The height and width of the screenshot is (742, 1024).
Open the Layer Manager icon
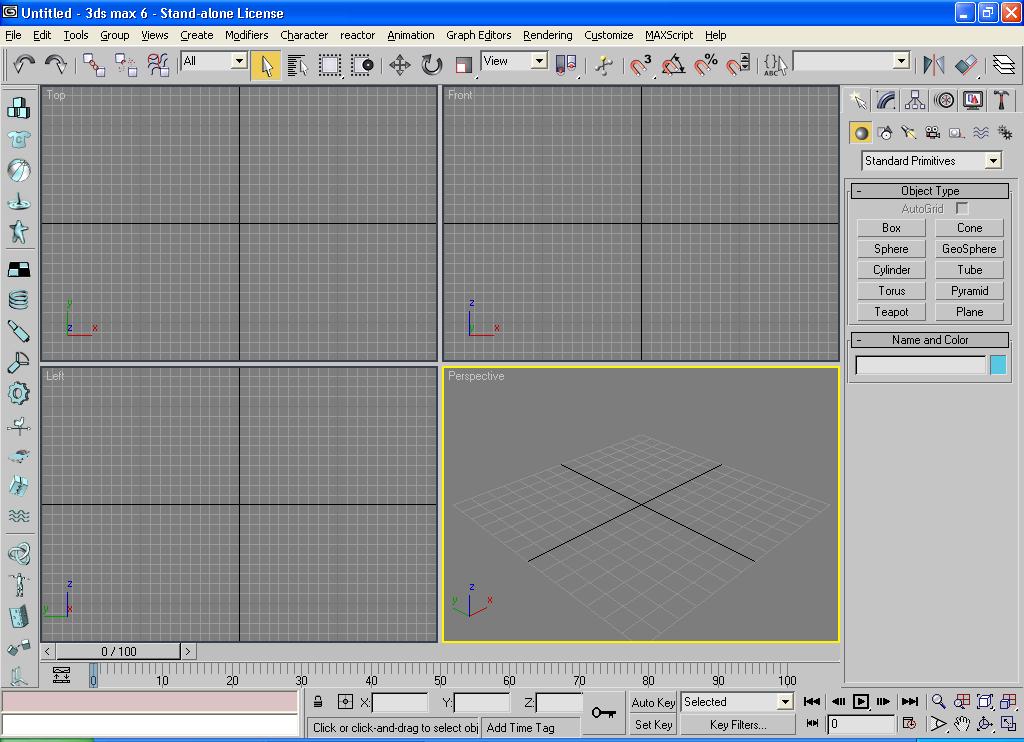(1004, 65)
